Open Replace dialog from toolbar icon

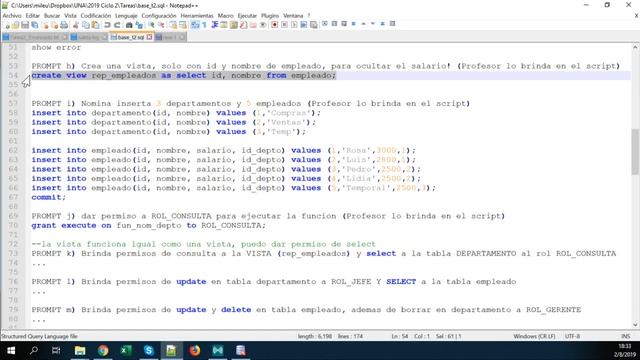pyautogui.click(x=139, y=25)
